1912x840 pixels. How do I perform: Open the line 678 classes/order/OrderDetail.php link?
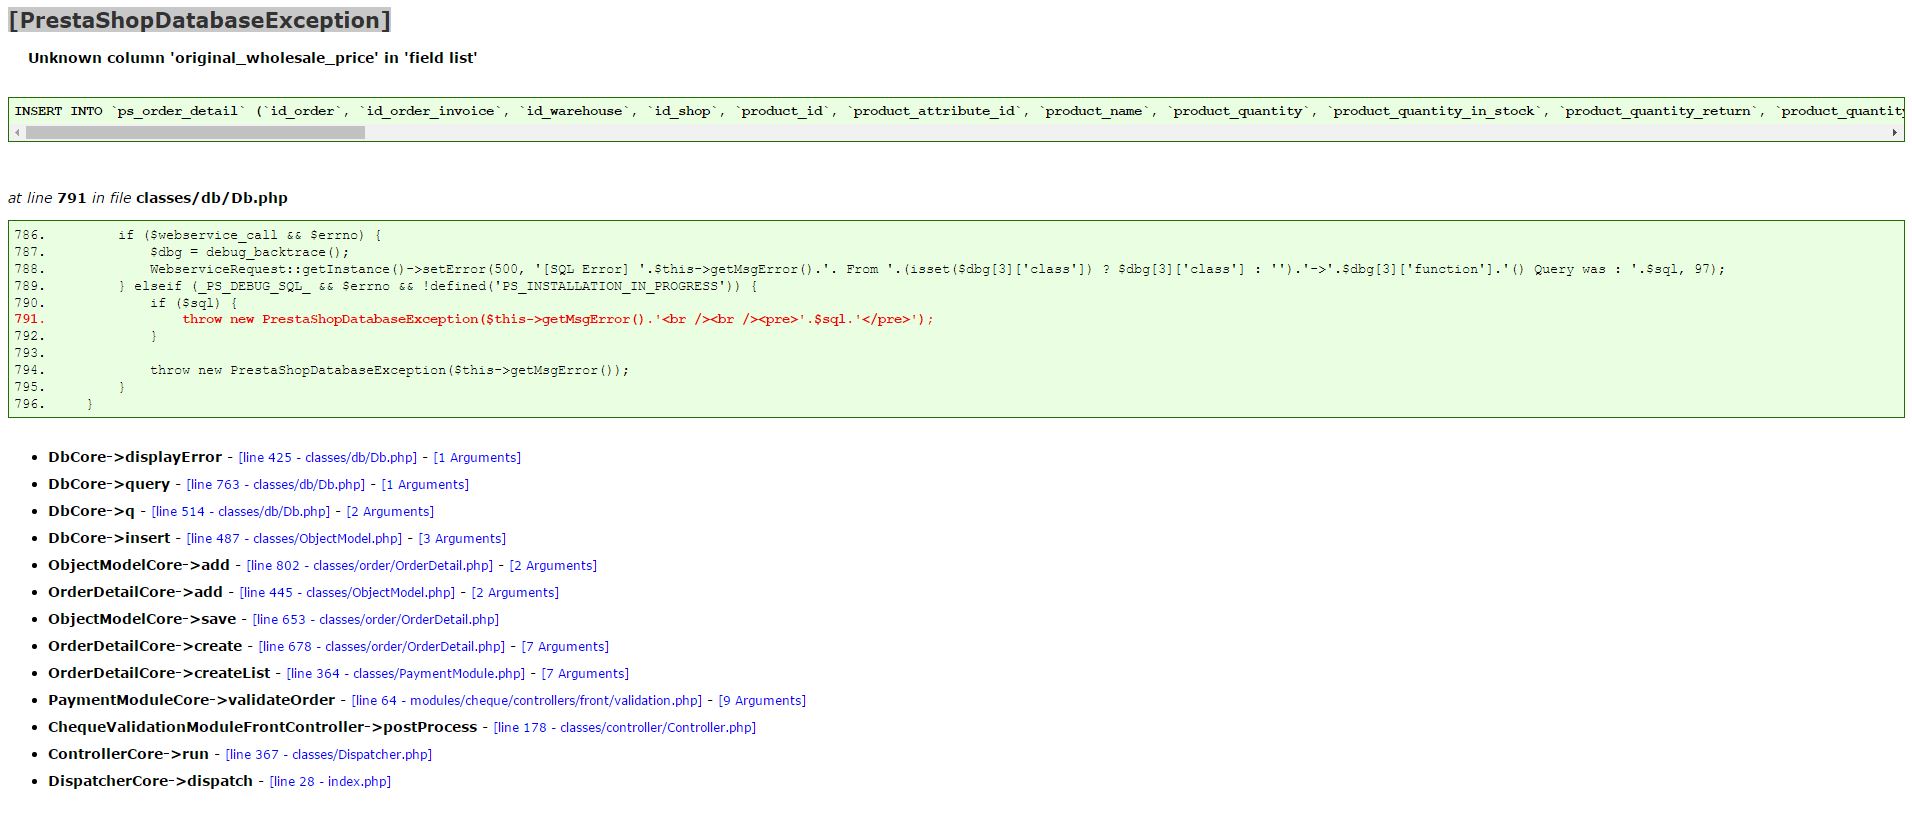[382, 647]
